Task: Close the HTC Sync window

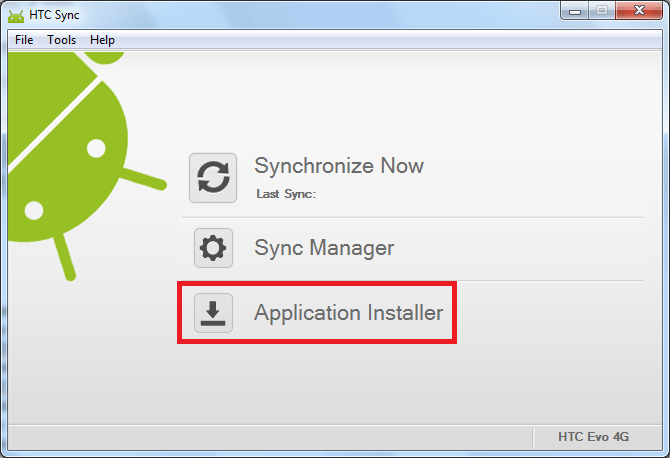Action: pos(639,11)
